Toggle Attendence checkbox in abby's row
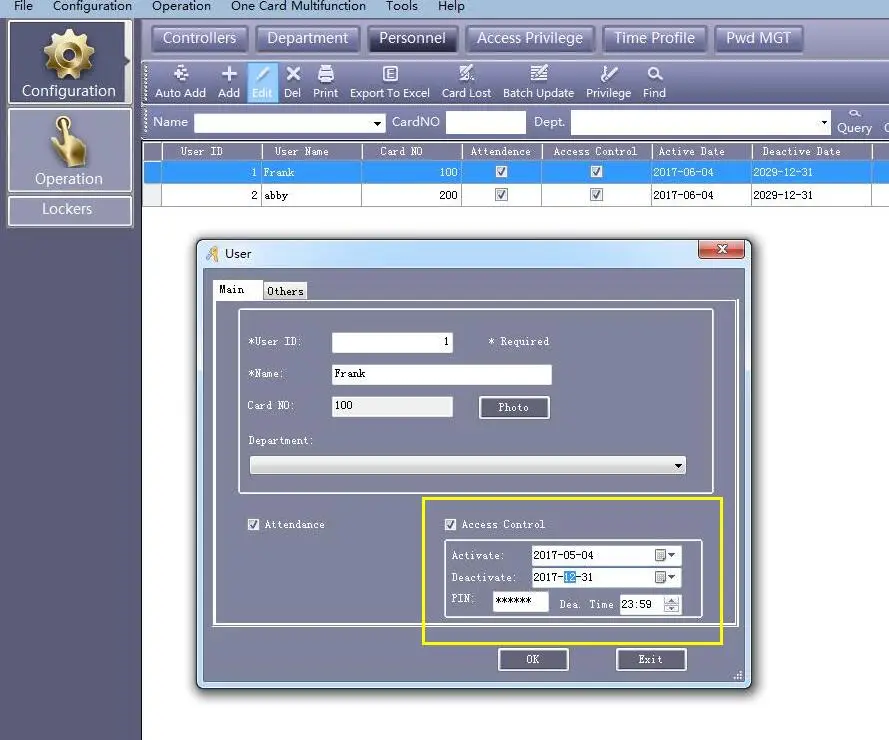Screen dimensions: 889x740 click(x=501, y=194)
